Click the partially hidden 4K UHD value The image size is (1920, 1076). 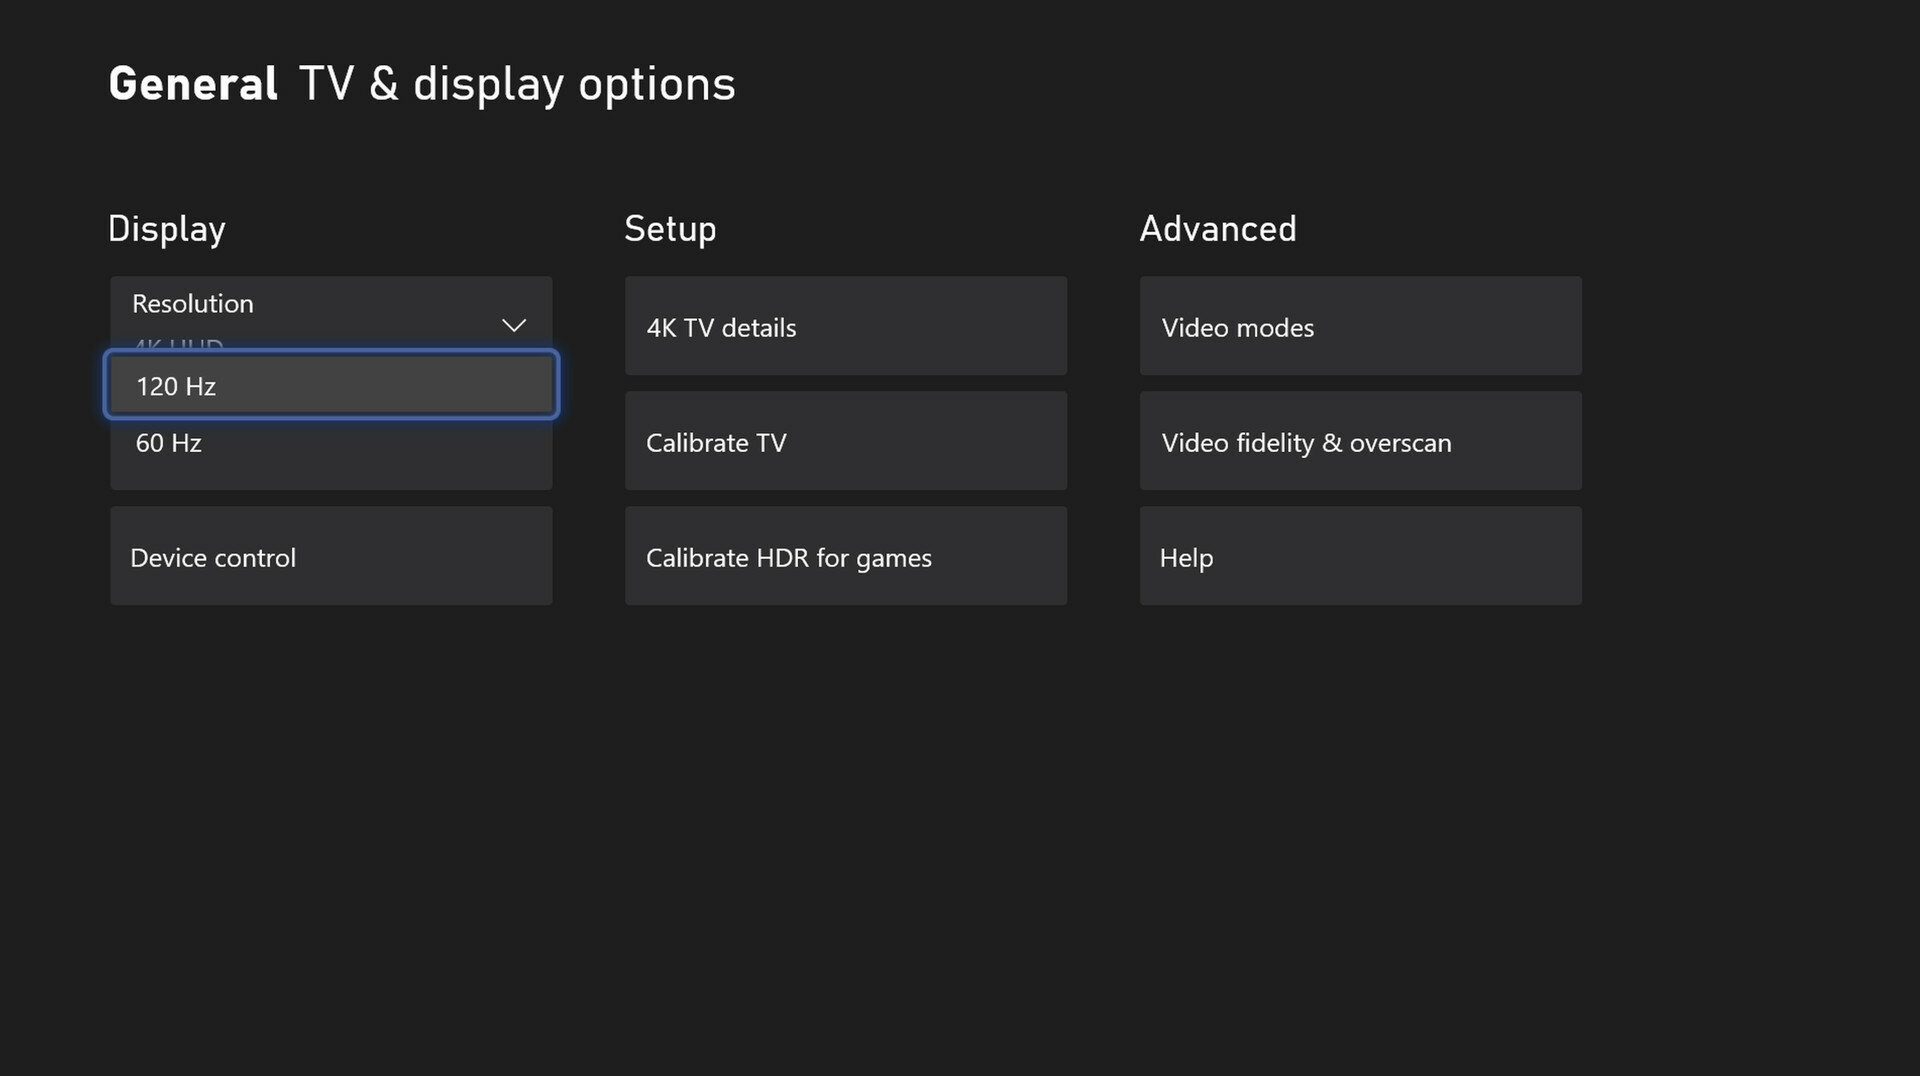178,346
